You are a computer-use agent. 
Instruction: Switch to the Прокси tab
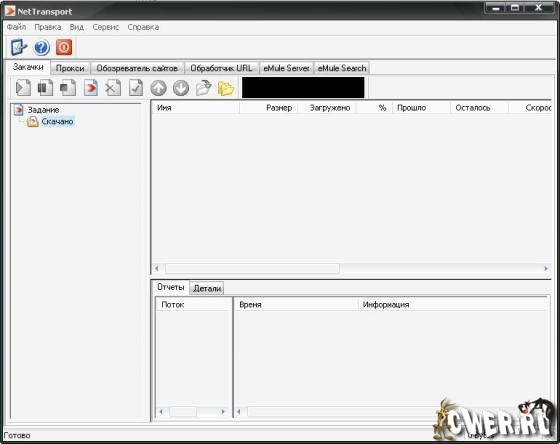(70, 68)
